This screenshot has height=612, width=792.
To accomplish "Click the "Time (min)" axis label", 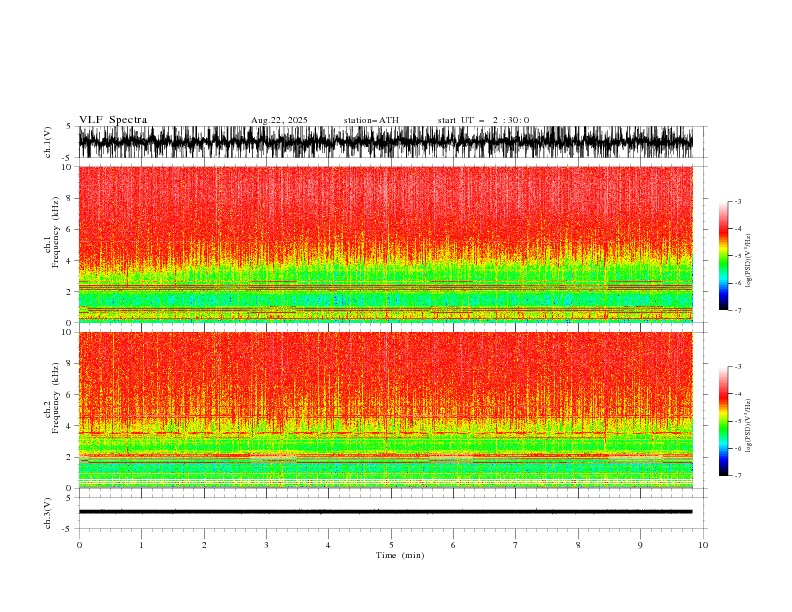I will pyautogui.click(x=400, y=555).
